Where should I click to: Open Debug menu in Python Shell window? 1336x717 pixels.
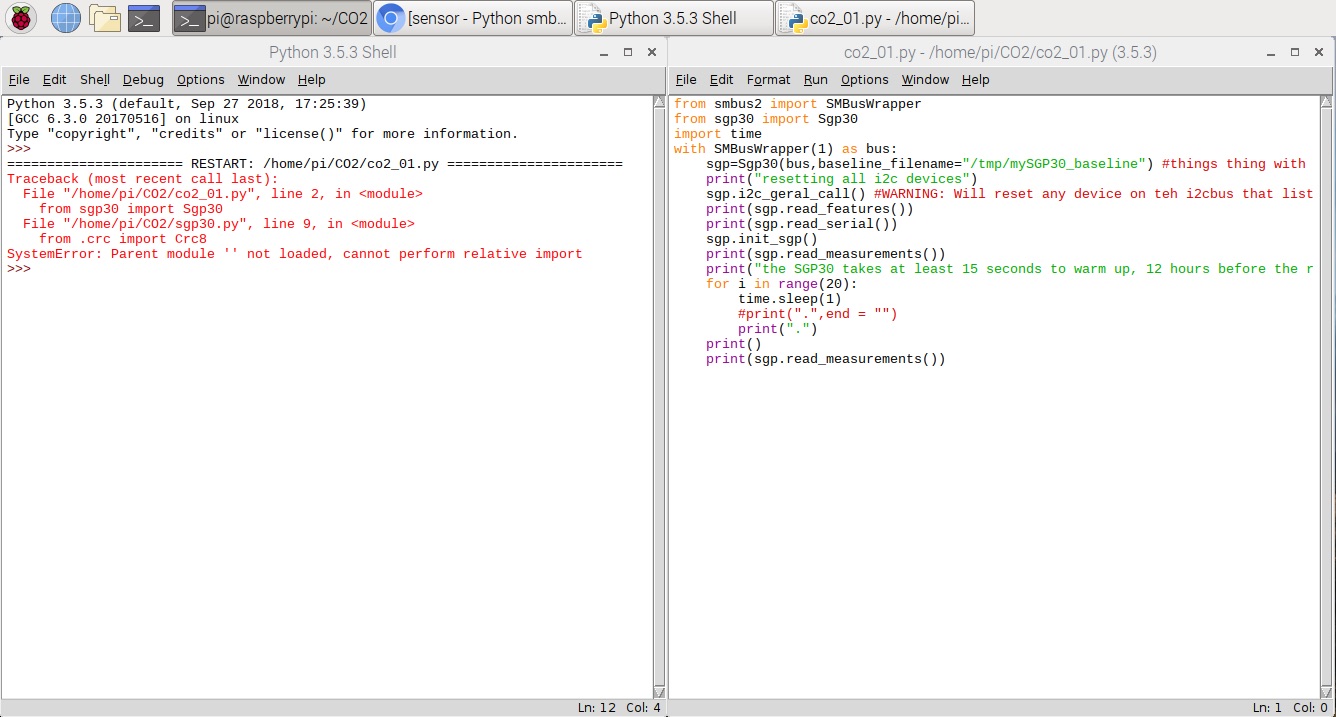(x=143, y=80)
